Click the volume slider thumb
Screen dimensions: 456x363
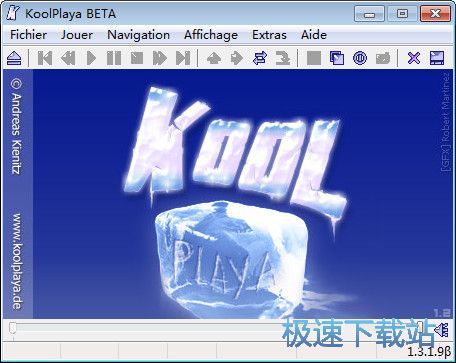(421, 328)
